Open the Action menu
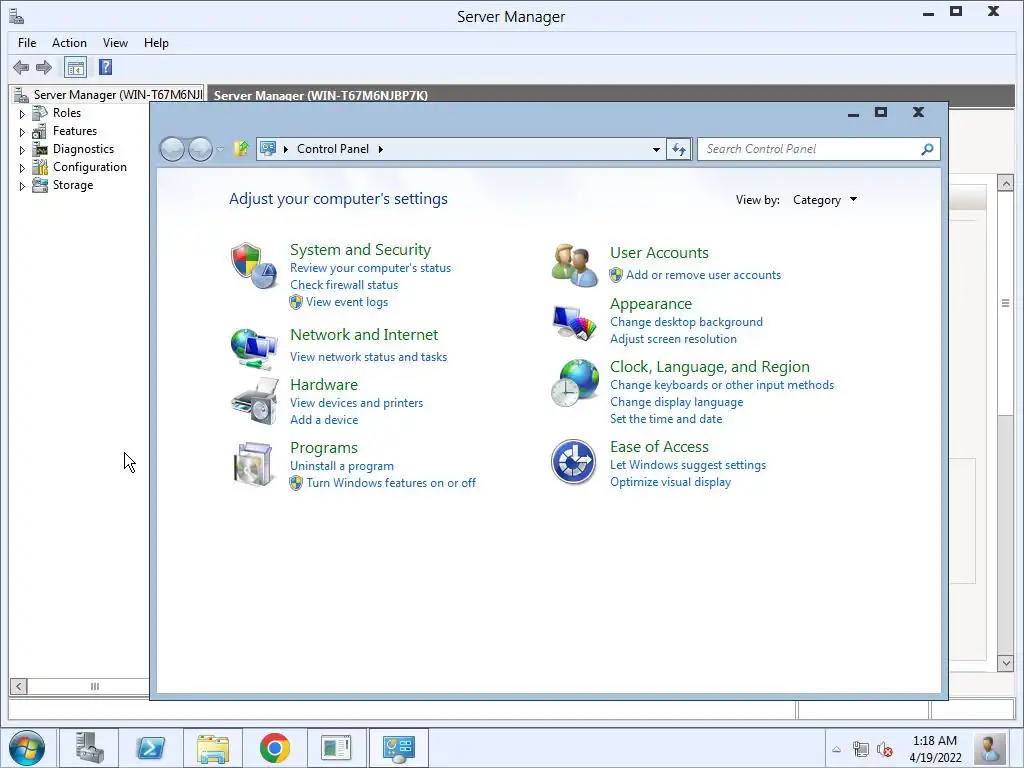The width and height of the screenshot is (1024, 768). click(x=69, y=42)
